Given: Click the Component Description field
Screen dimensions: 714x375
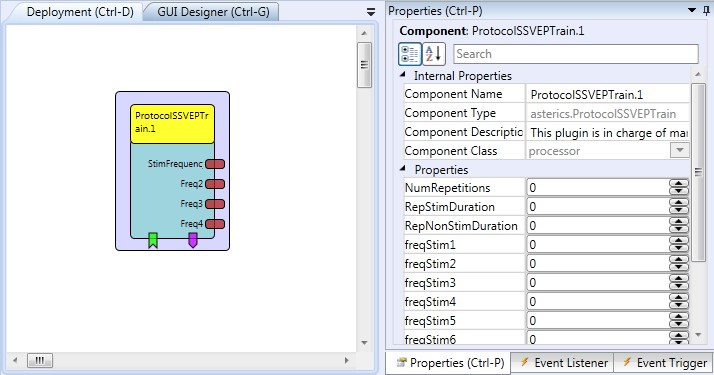Looking at the screenshot, I should coord(607,132).
